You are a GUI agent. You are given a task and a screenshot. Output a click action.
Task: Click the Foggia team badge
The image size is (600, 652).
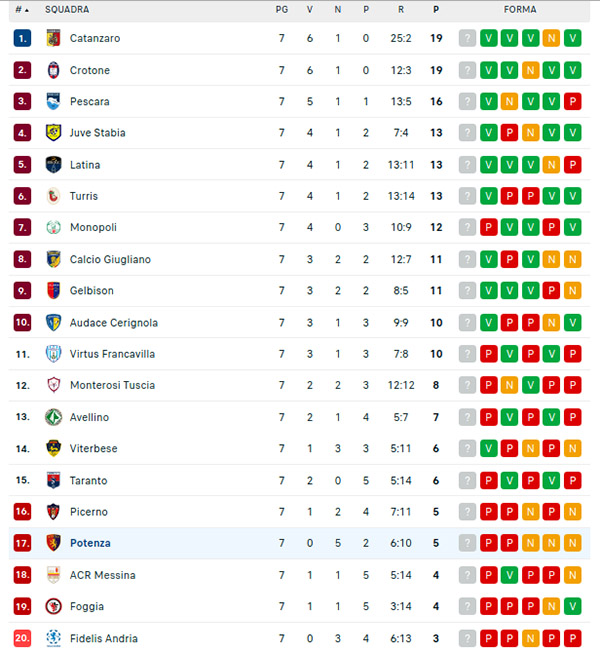53,606
